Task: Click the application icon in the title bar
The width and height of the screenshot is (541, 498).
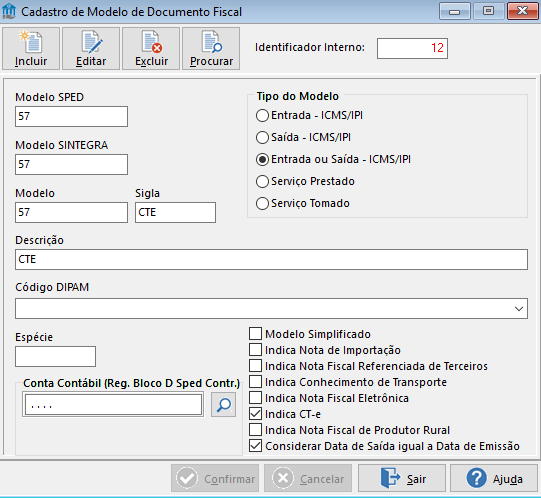Action: 9,11
